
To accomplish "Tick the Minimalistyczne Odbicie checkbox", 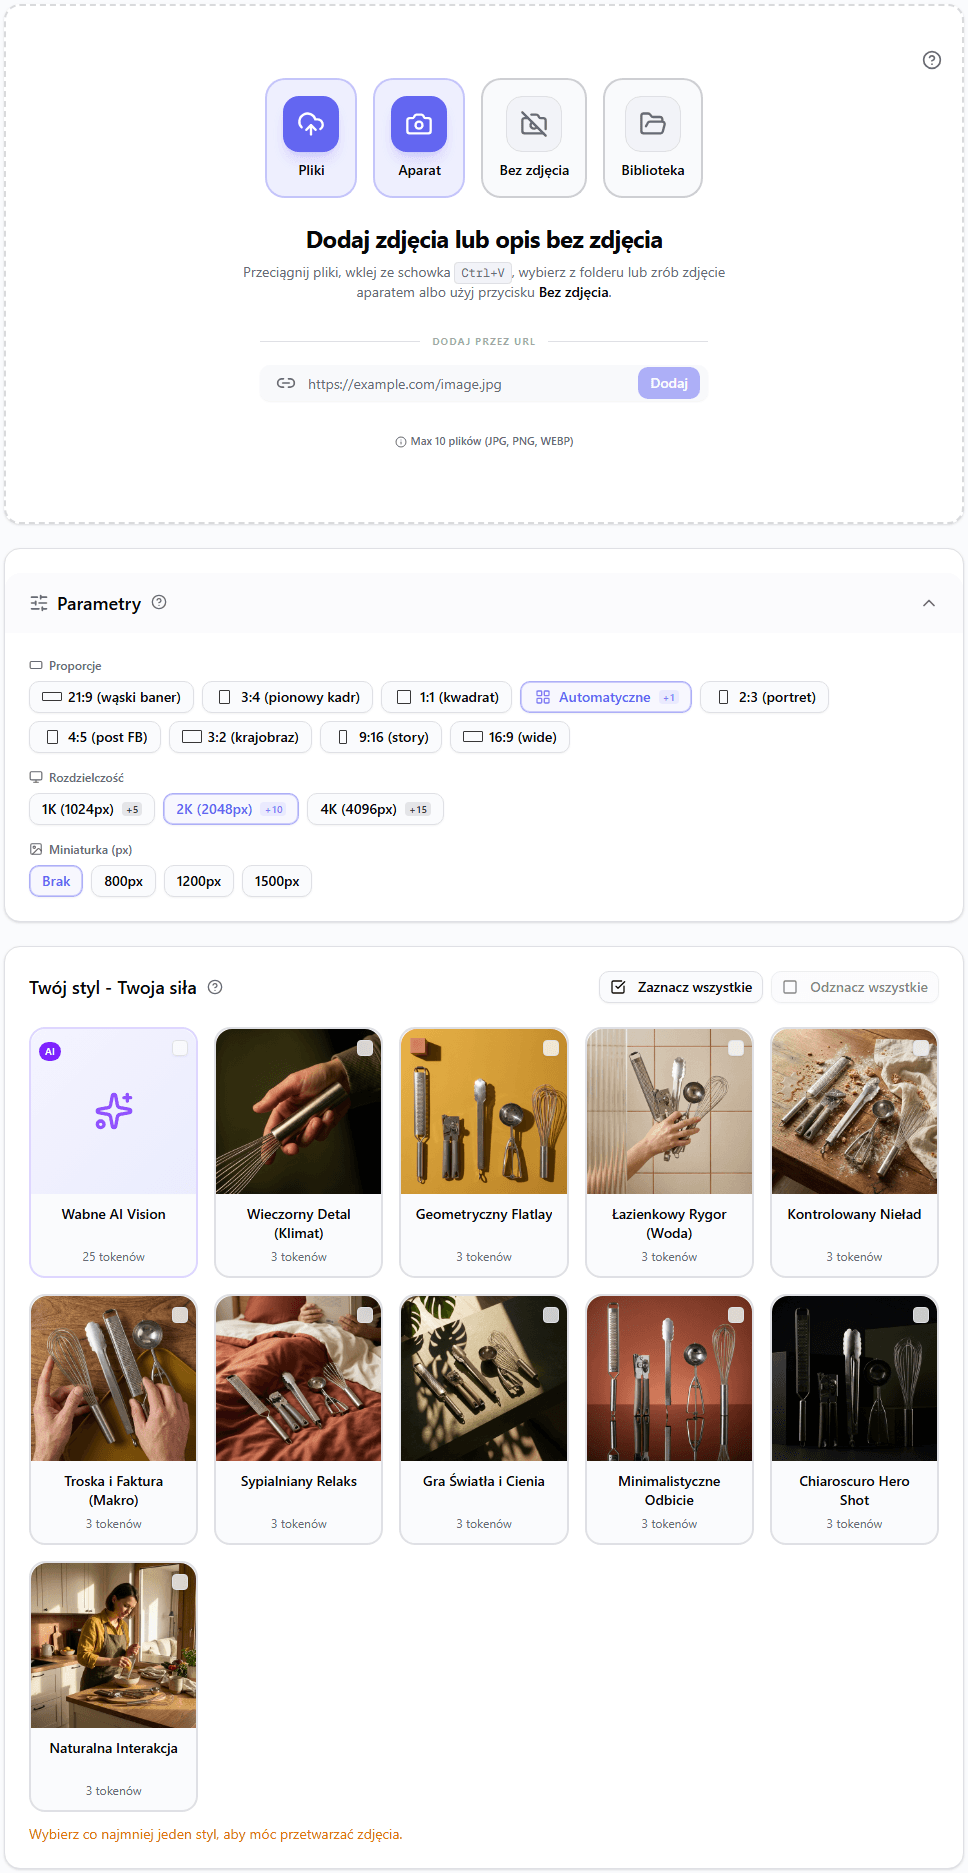I will pyautogui.click(x=736, y=1315).
